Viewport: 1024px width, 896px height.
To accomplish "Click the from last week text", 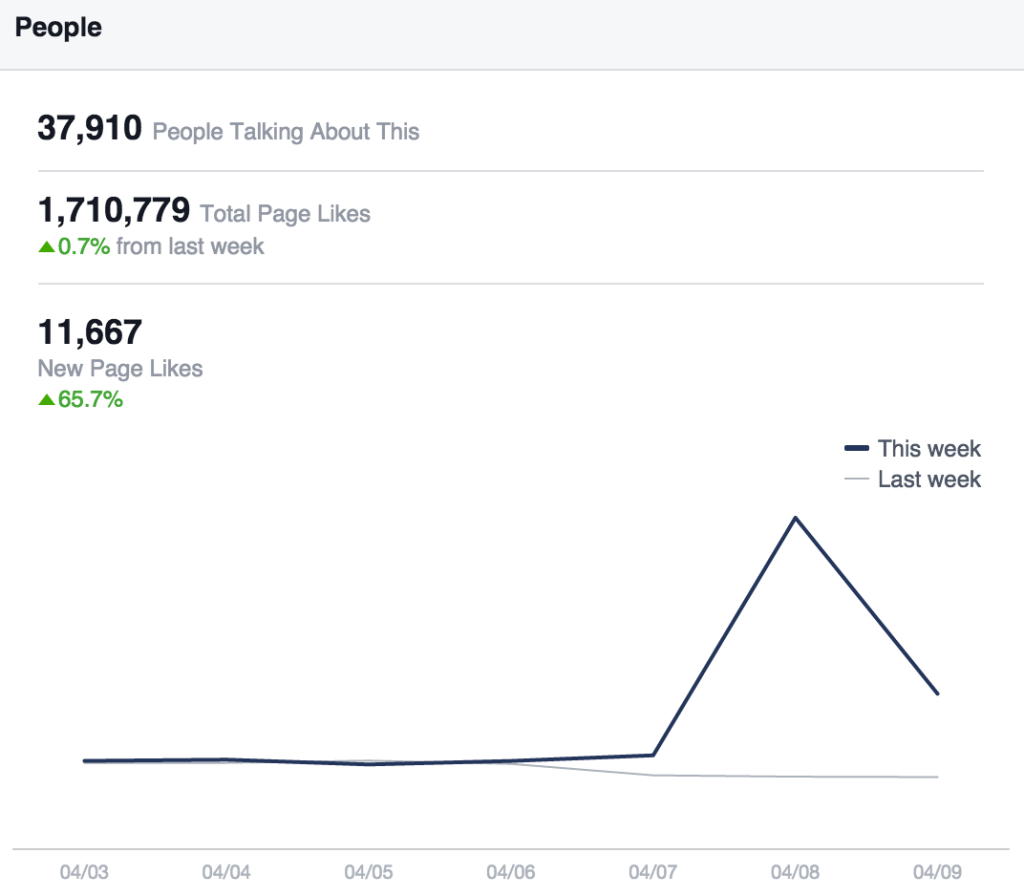I will click(x=190, y=246).
